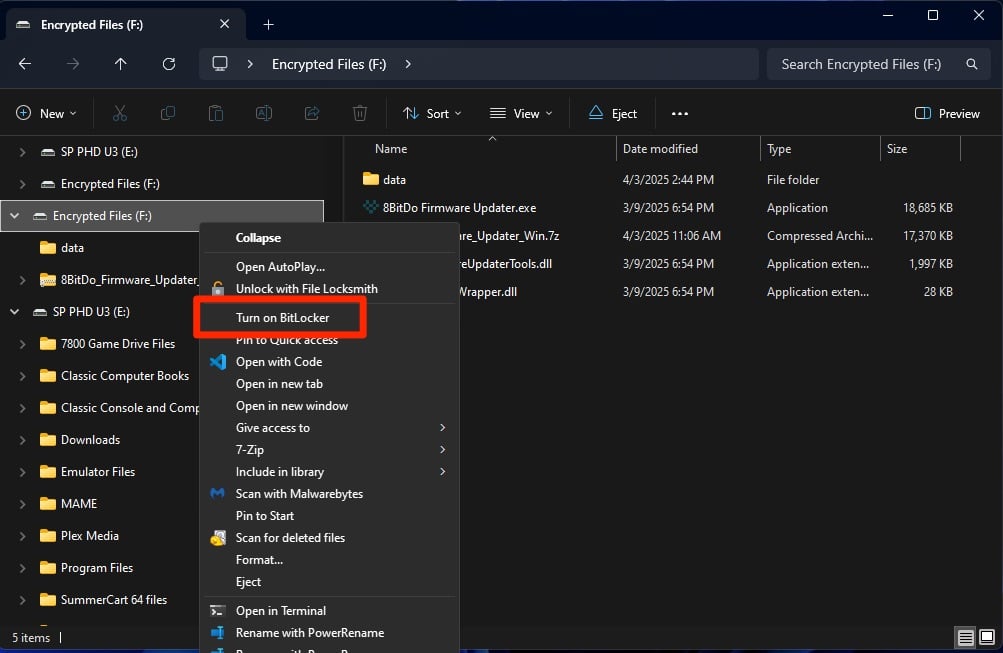Image resolution: width=1003 pixels, height=653 pixels.
Task: Click the chevron after Encrypted Files in address bar
Action: [408, 64]
